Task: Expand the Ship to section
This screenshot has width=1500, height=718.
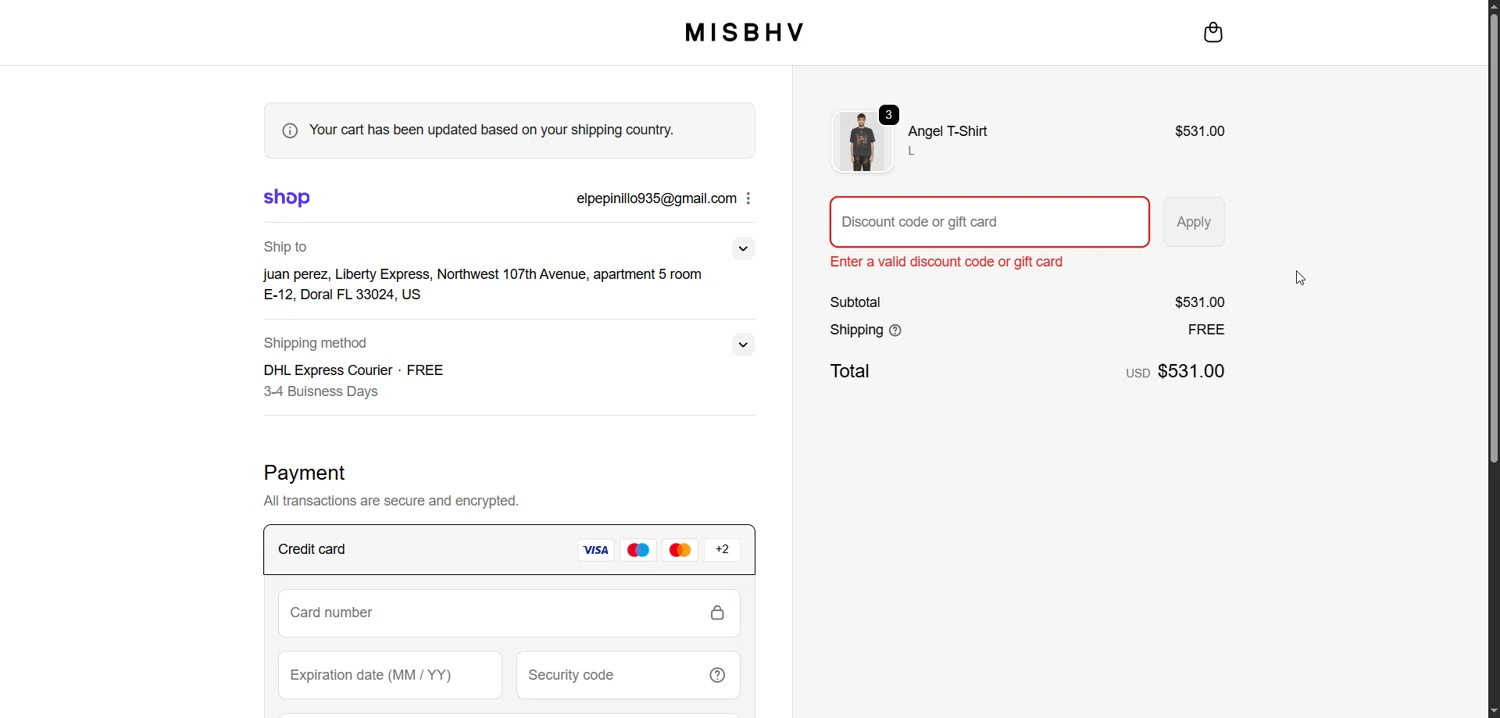Action: [x=743, y=249]
